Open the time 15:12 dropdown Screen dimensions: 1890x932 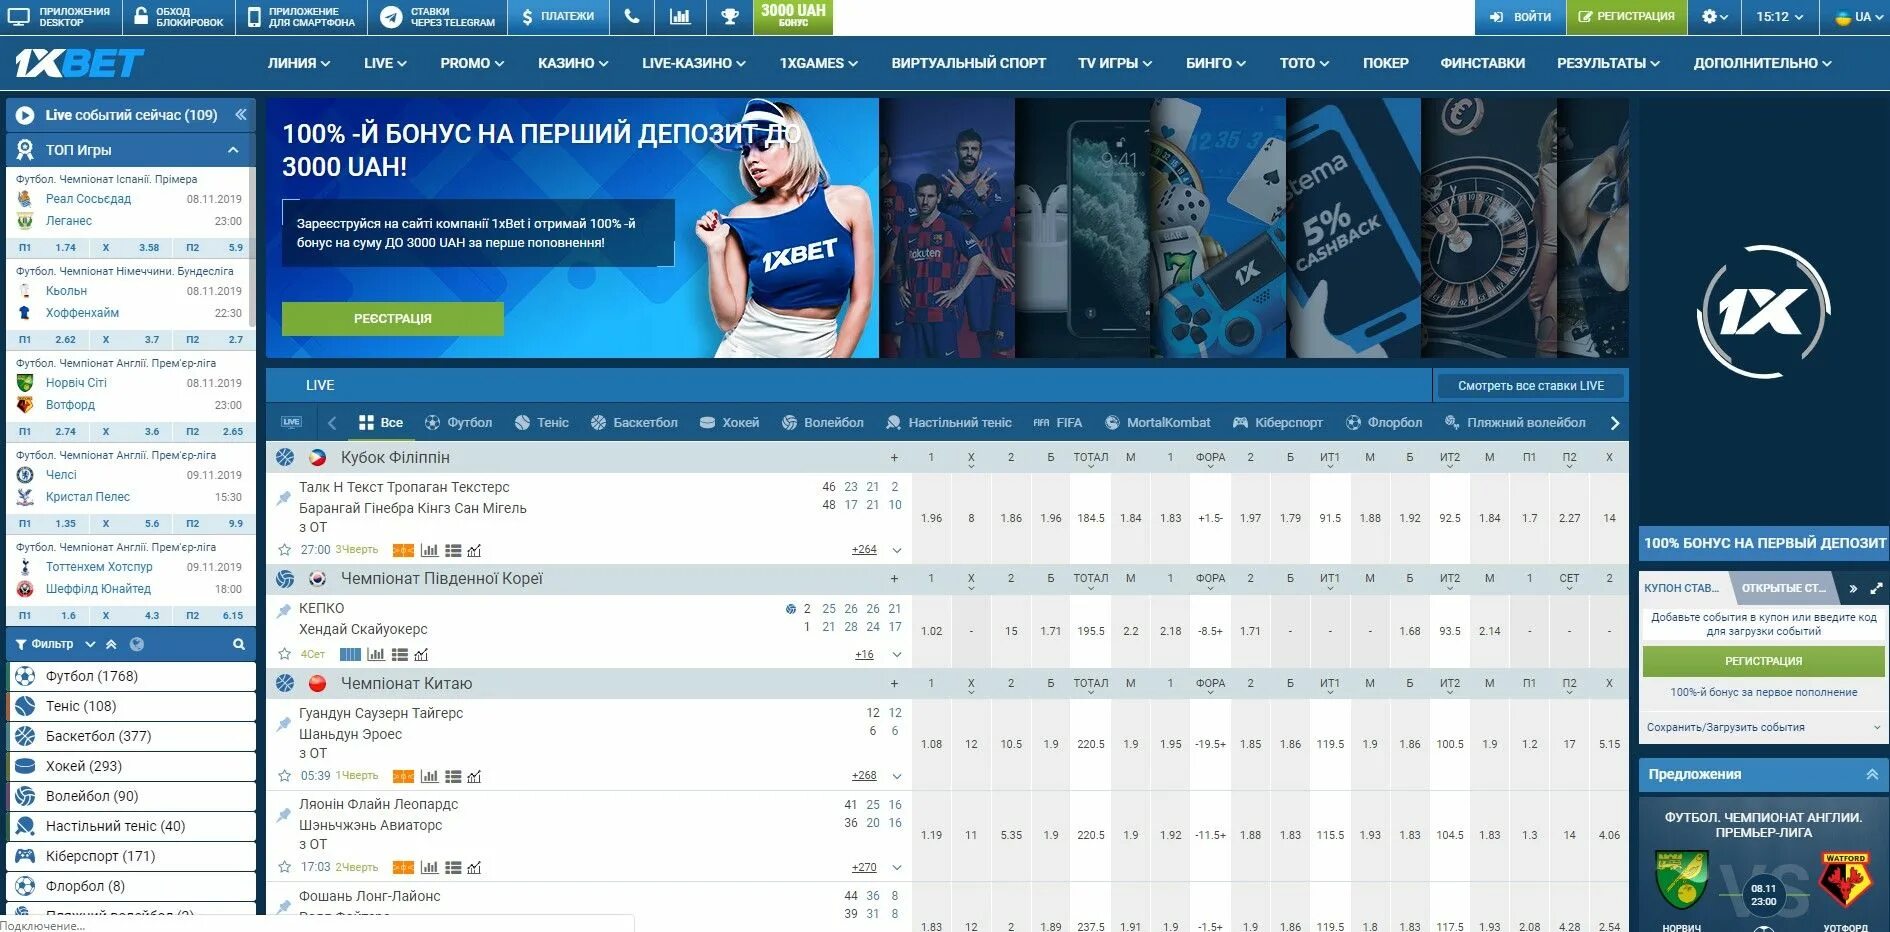1780,17
